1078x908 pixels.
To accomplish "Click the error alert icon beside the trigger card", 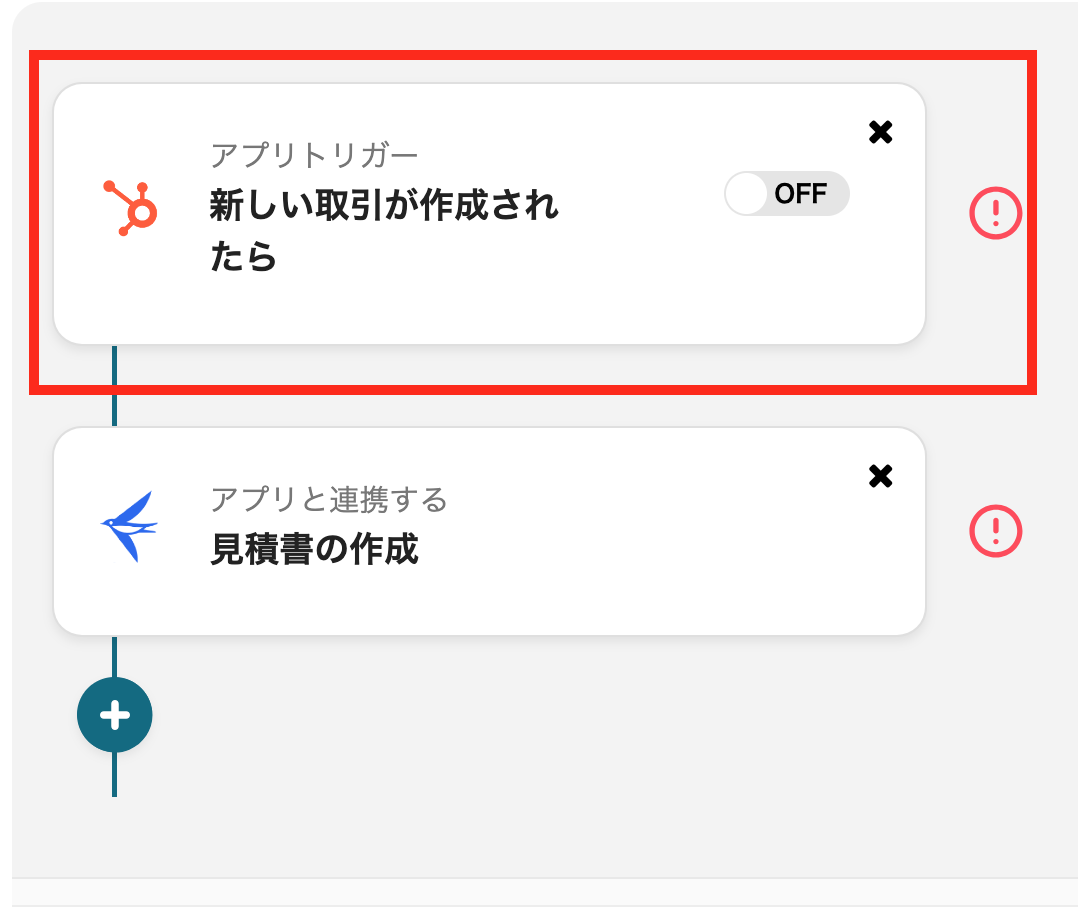I will 994,213.
